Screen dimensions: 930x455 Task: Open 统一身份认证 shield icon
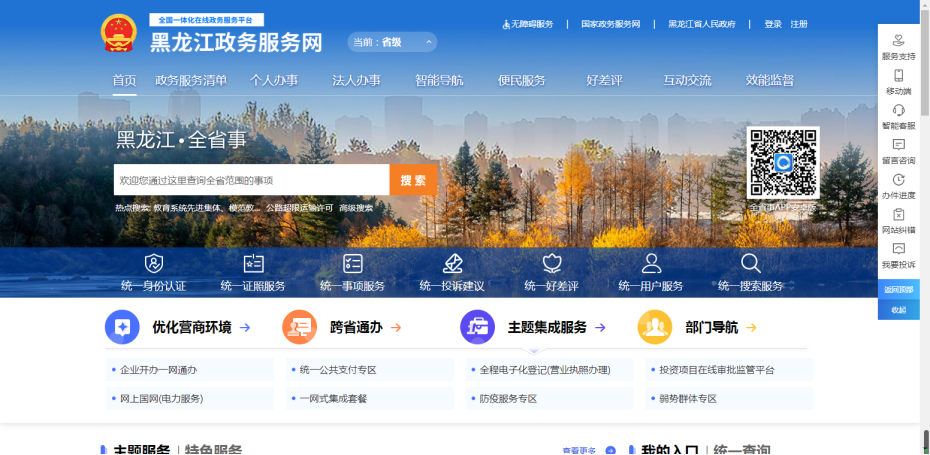point(154,263)
